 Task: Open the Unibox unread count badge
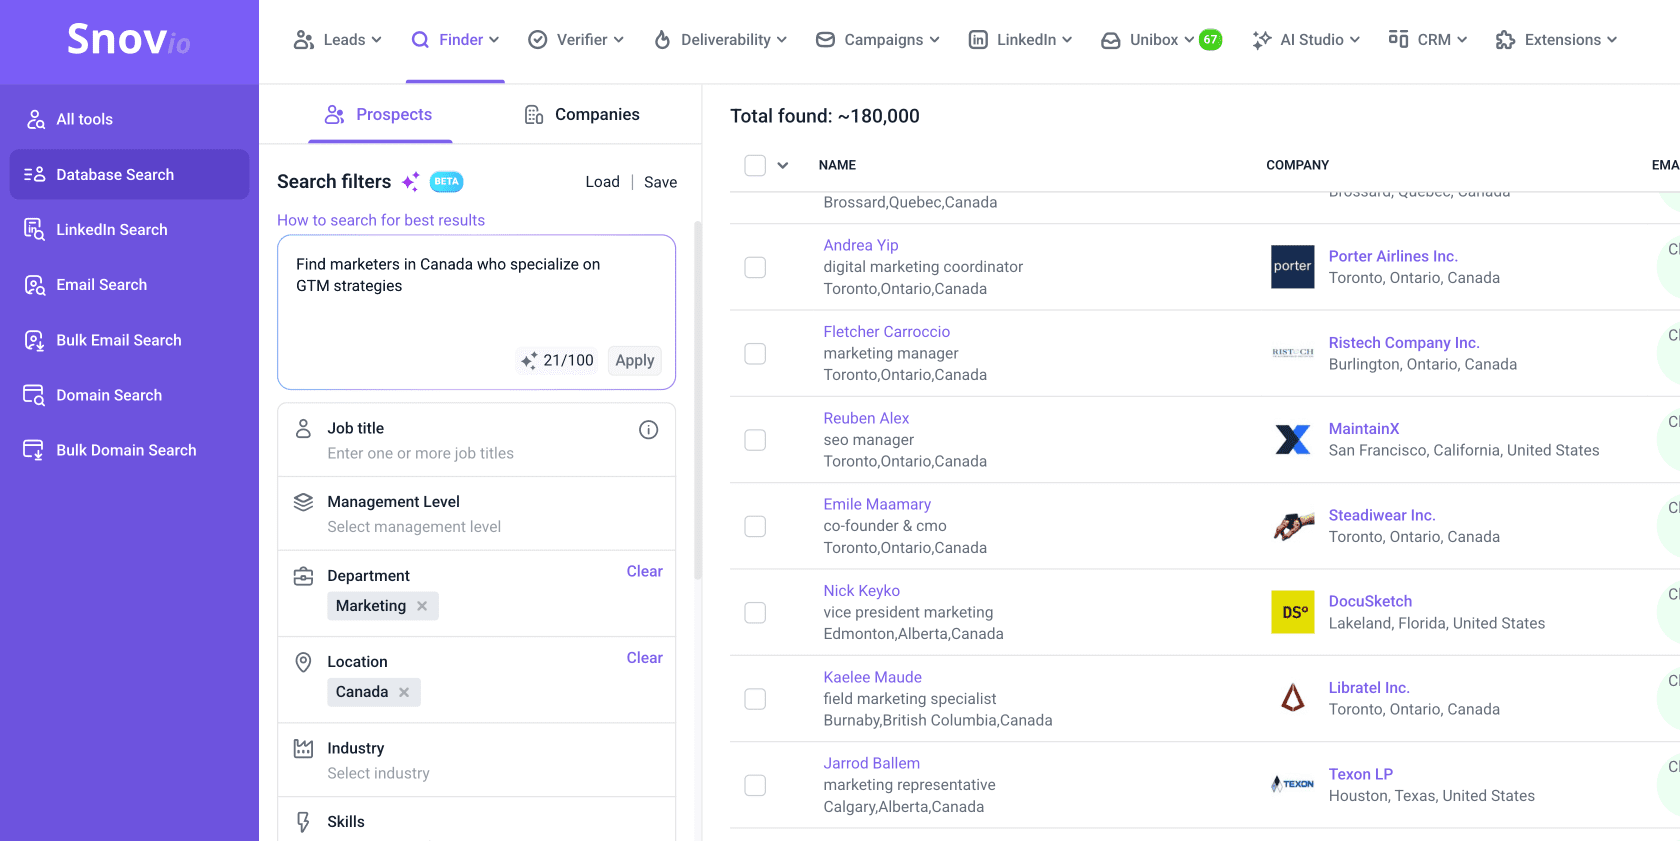[x=1210, y=40]
